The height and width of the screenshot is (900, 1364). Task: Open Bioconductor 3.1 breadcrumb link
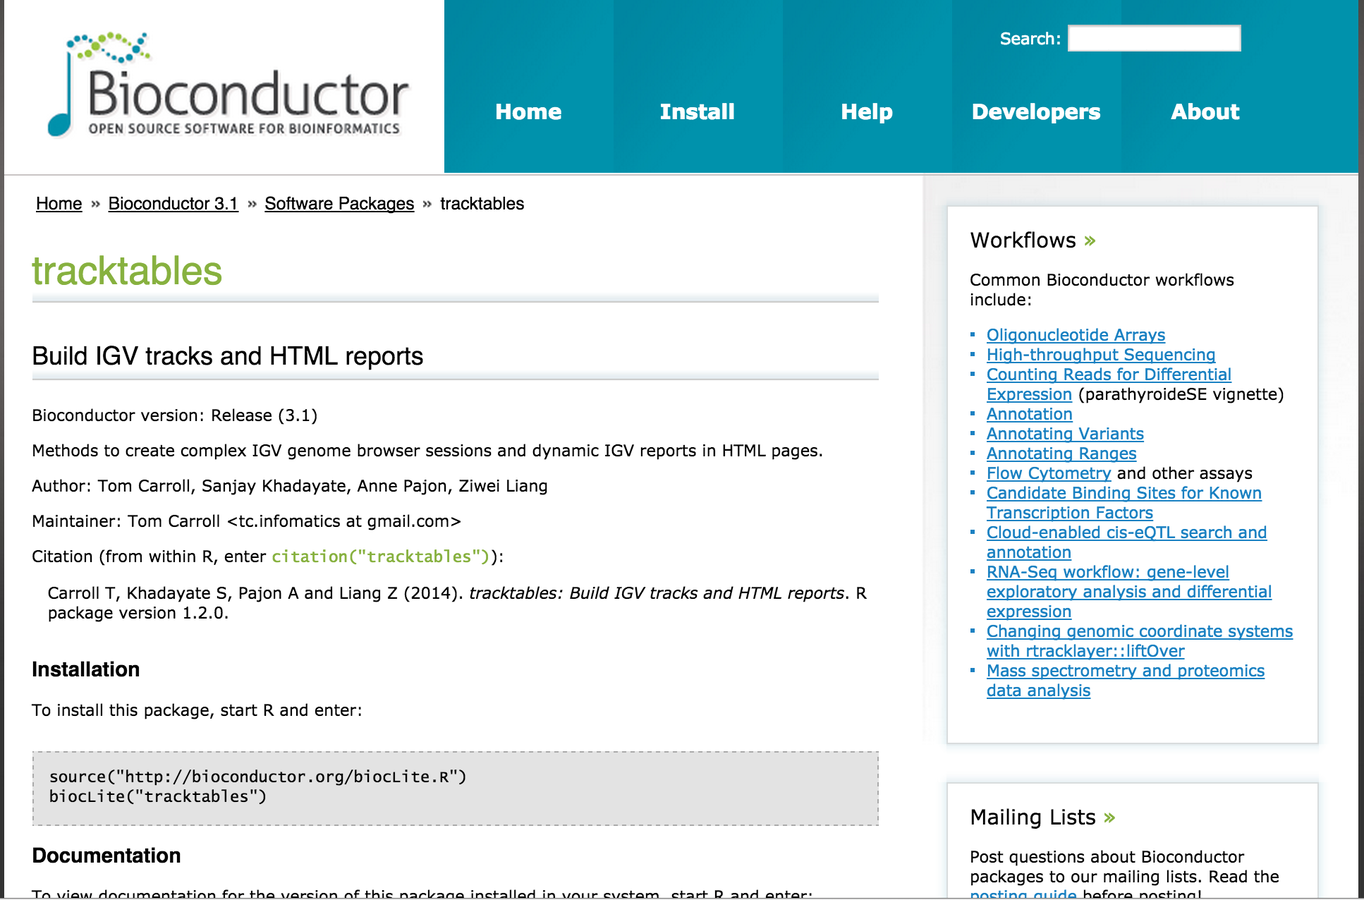(173, 204)
